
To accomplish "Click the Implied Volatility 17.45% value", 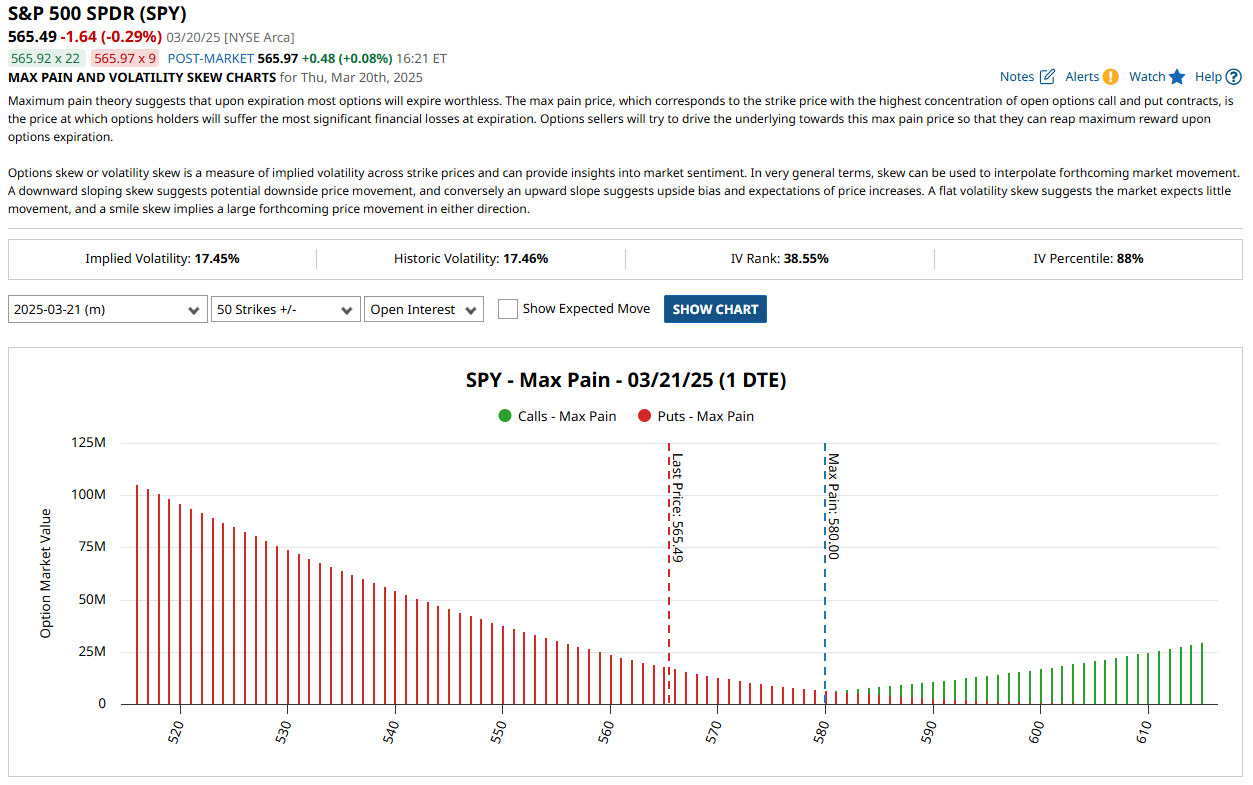I will click(x=217, y=258).
